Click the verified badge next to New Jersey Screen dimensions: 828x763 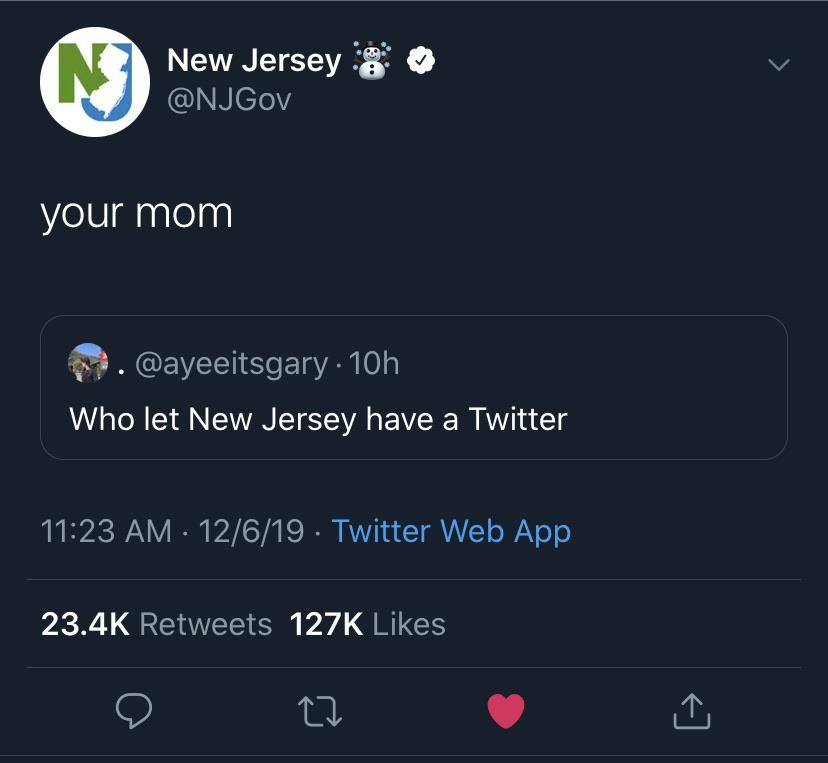[420, 59]
